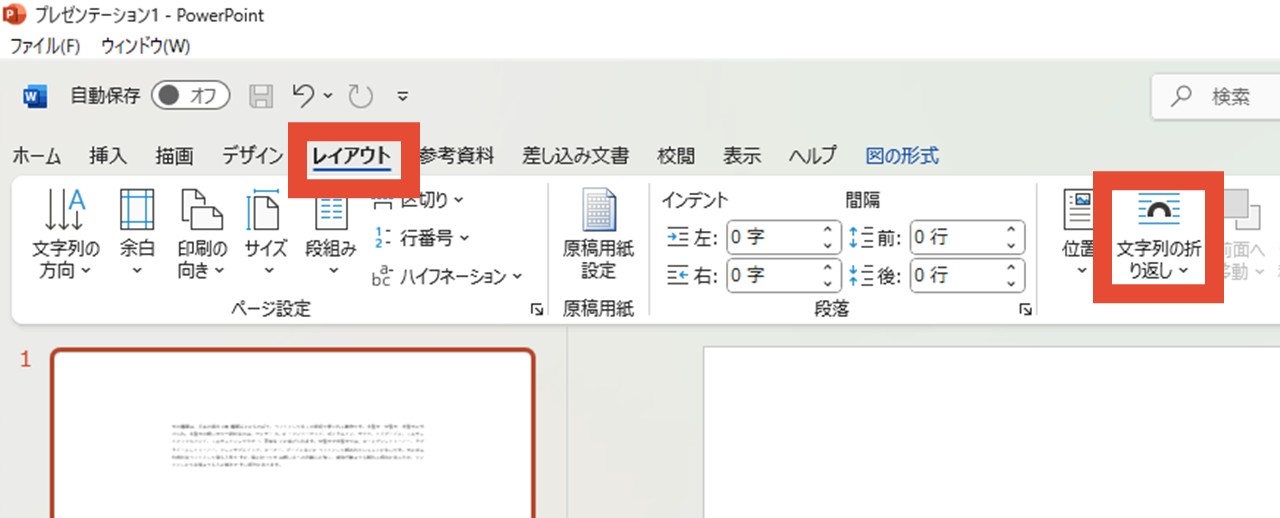Screen dimensions: 1280x518
Task: Switch to the 図の形式 tab
Action: pos(902,156)
